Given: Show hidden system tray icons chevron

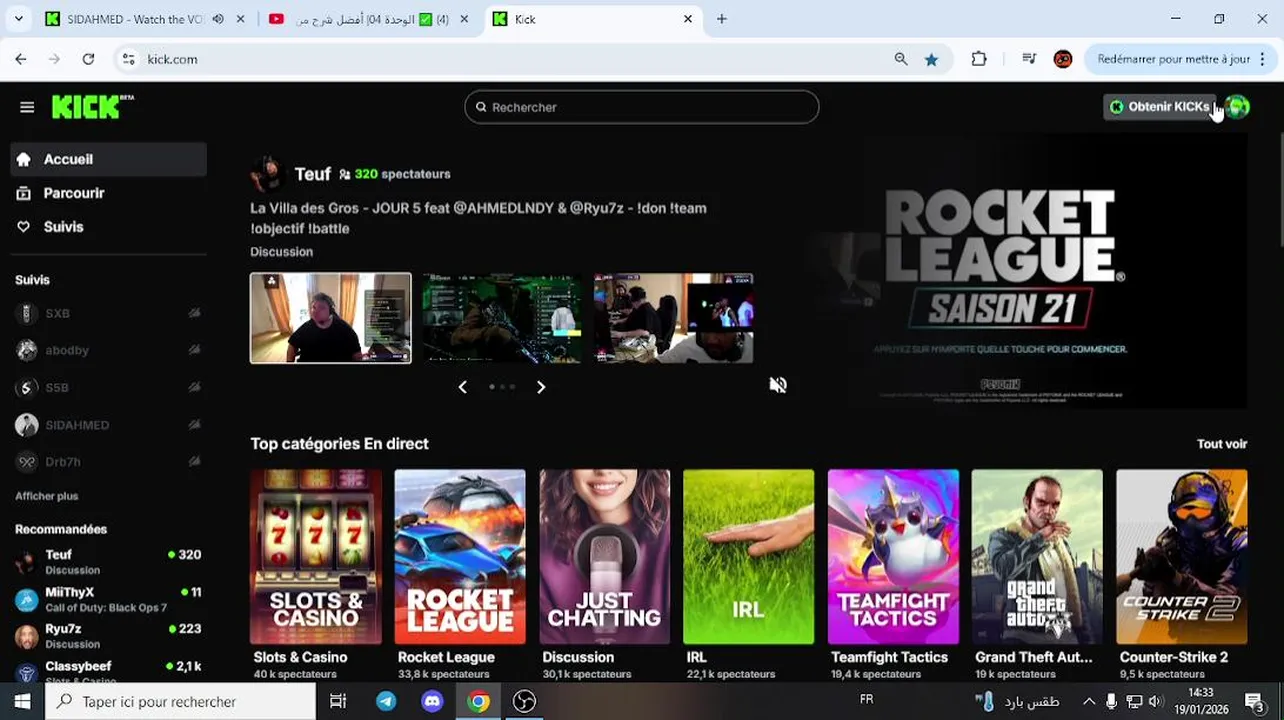Looking at the screenshot, I should coord(1089,702).
